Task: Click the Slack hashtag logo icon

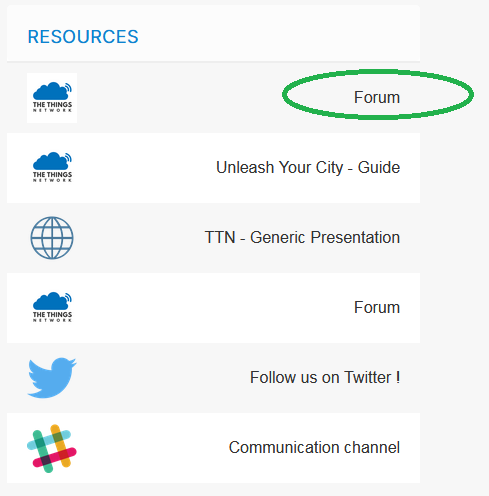Action: click(x=52, y=448)
